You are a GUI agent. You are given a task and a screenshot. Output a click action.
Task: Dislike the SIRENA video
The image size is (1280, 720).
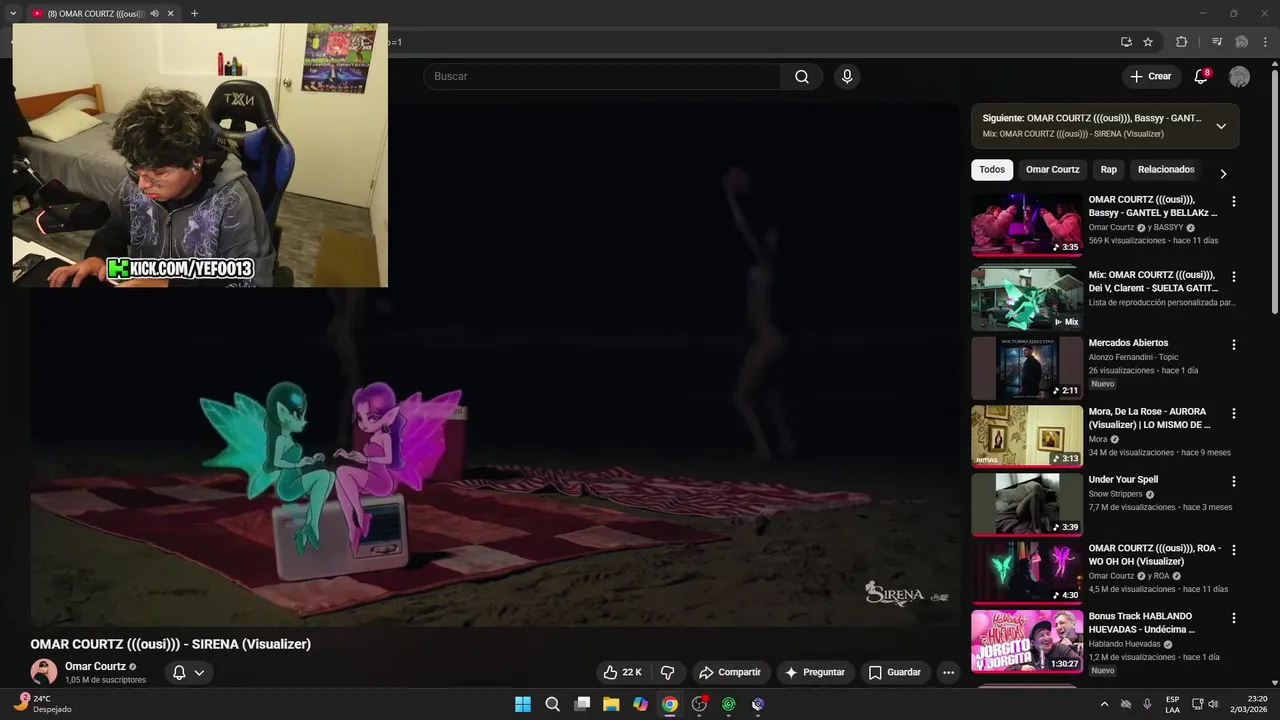pos(668,673)
